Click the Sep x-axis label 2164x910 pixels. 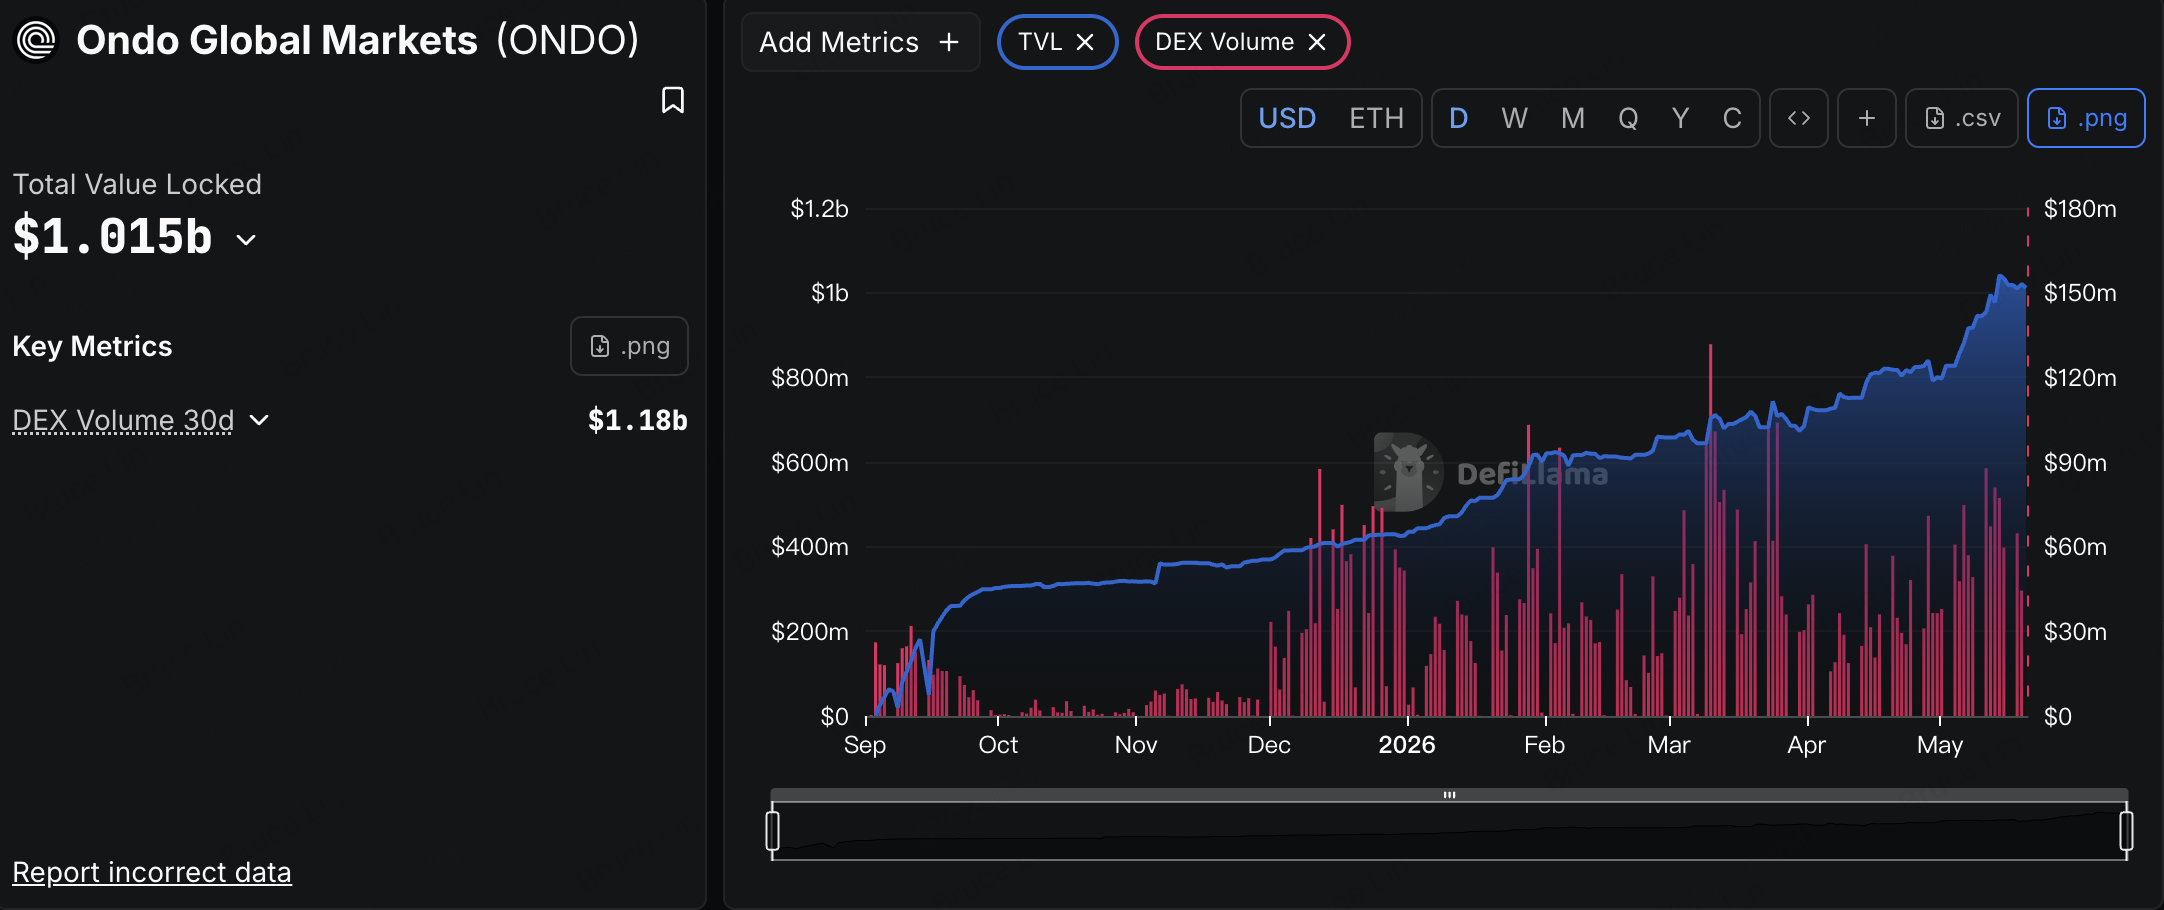[x=865, y=745]
